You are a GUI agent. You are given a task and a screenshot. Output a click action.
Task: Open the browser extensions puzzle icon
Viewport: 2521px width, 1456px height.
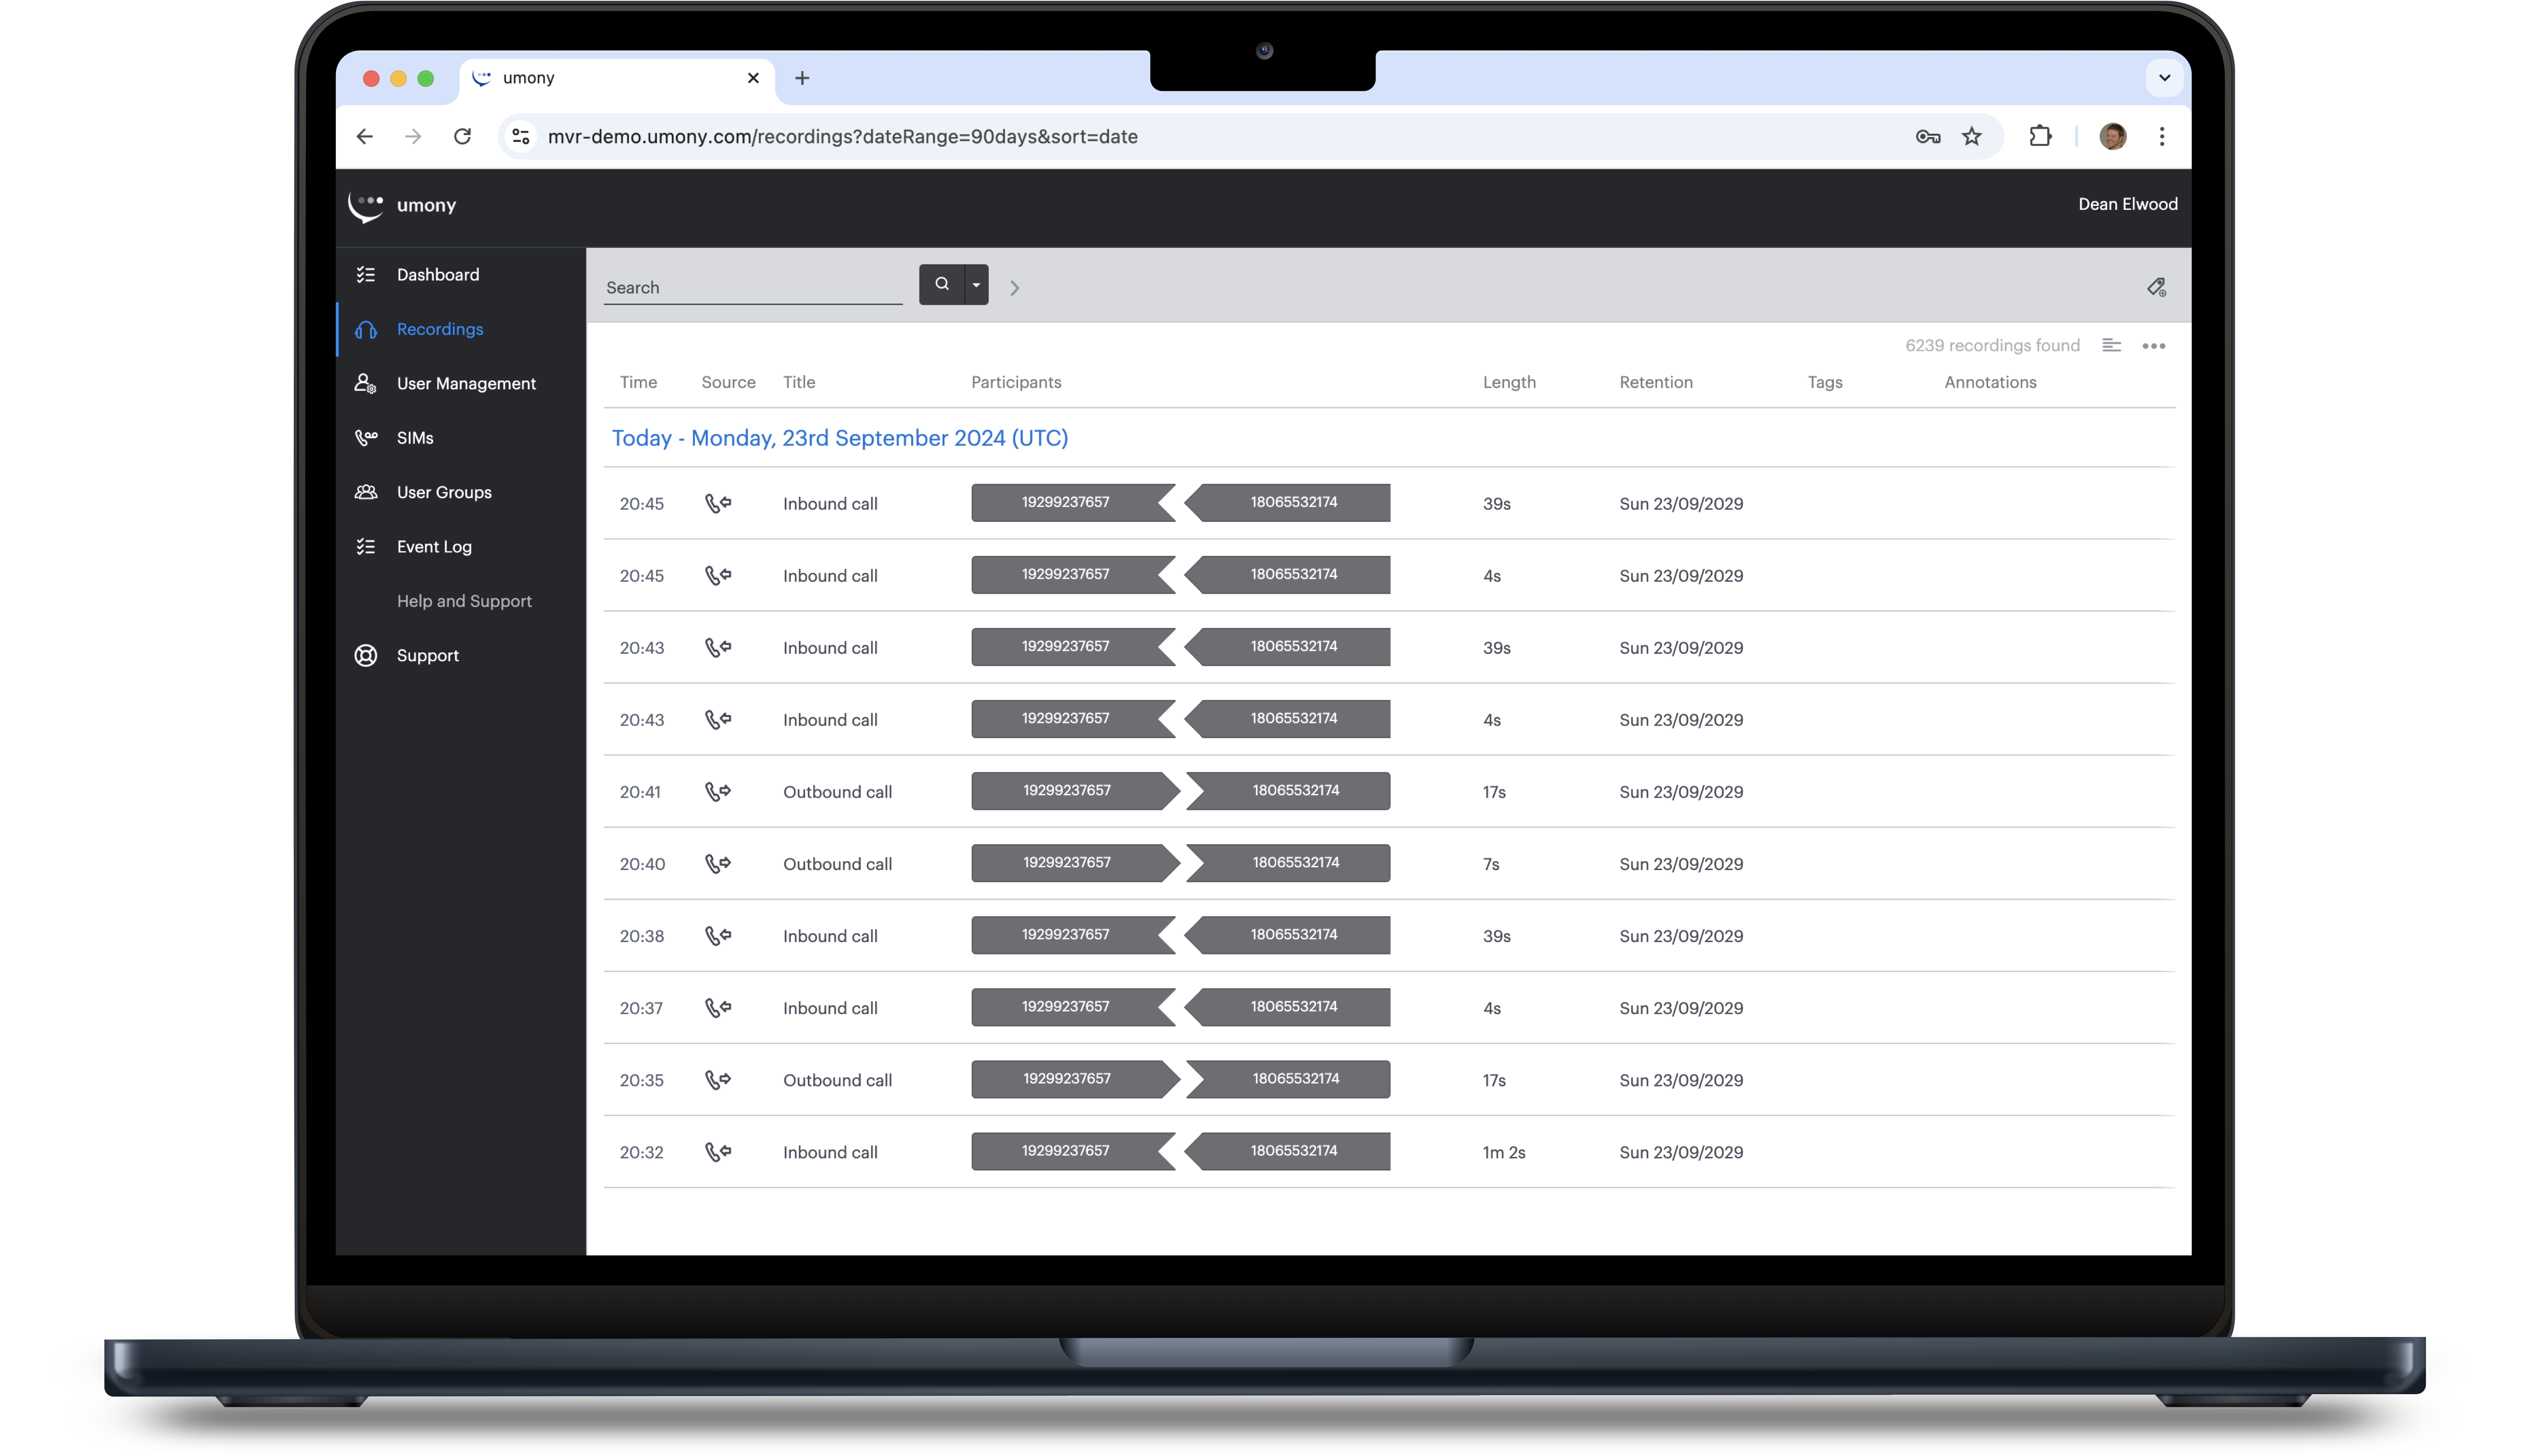click(2039, 136)
